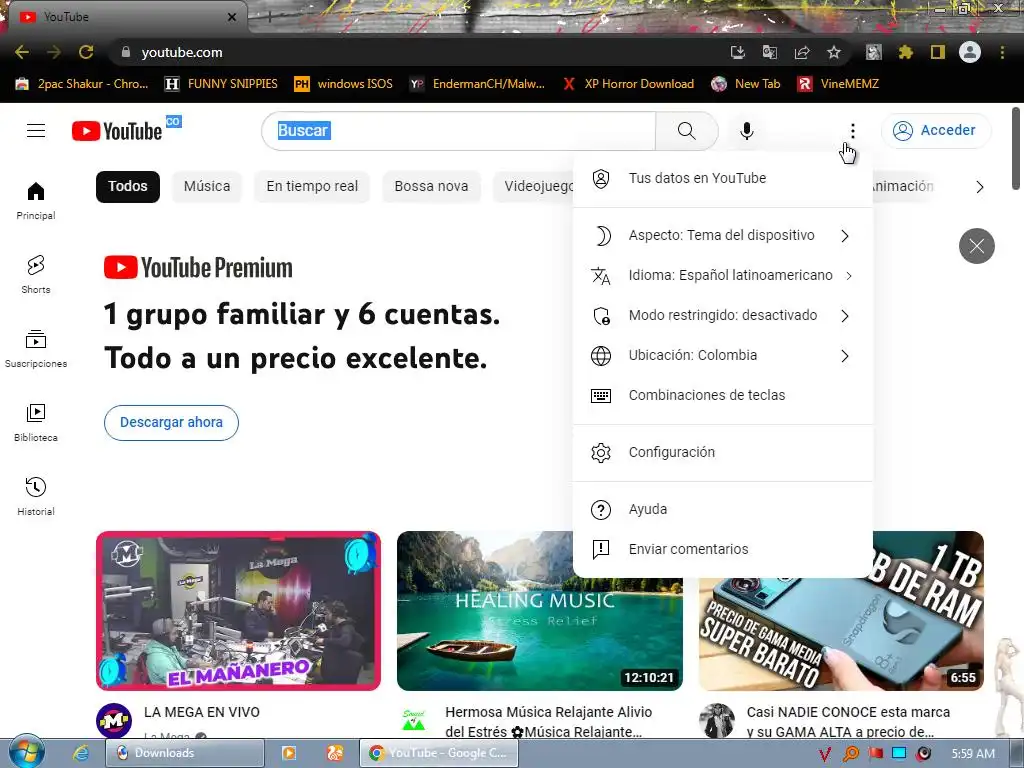Choose Enviar comentarios

(722, 549)
